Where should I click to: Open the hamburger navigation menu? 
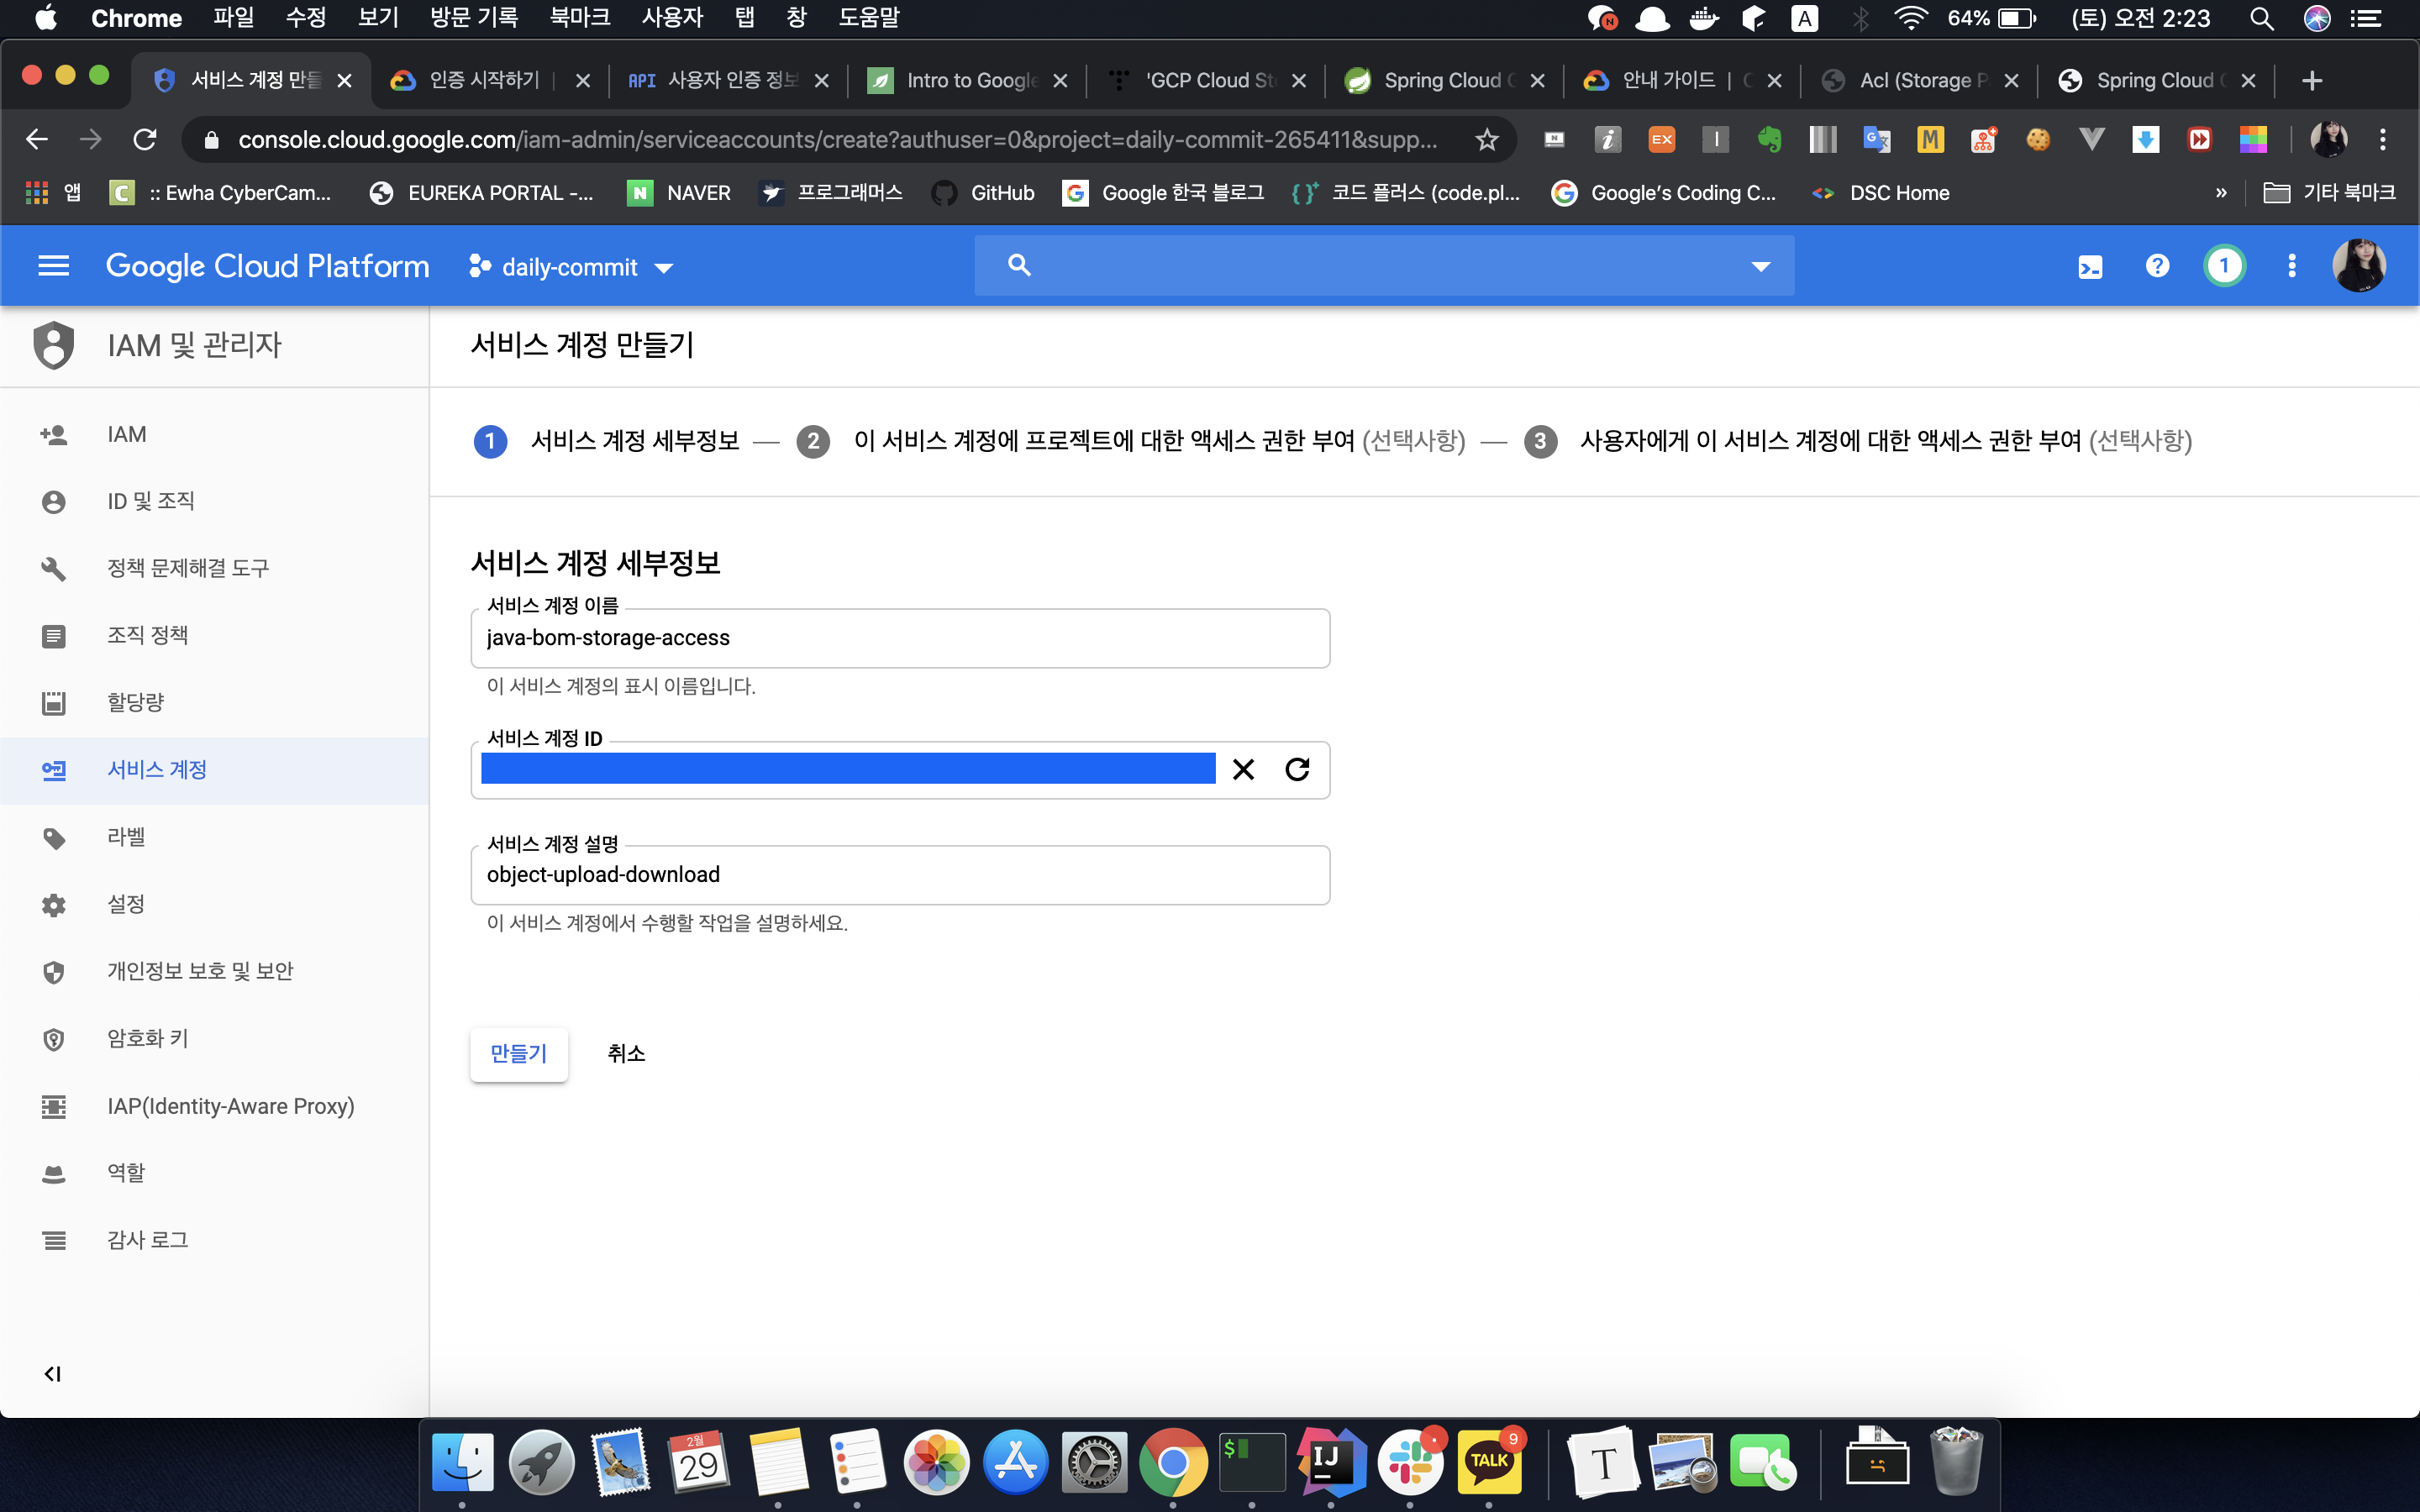pos(53,266)
